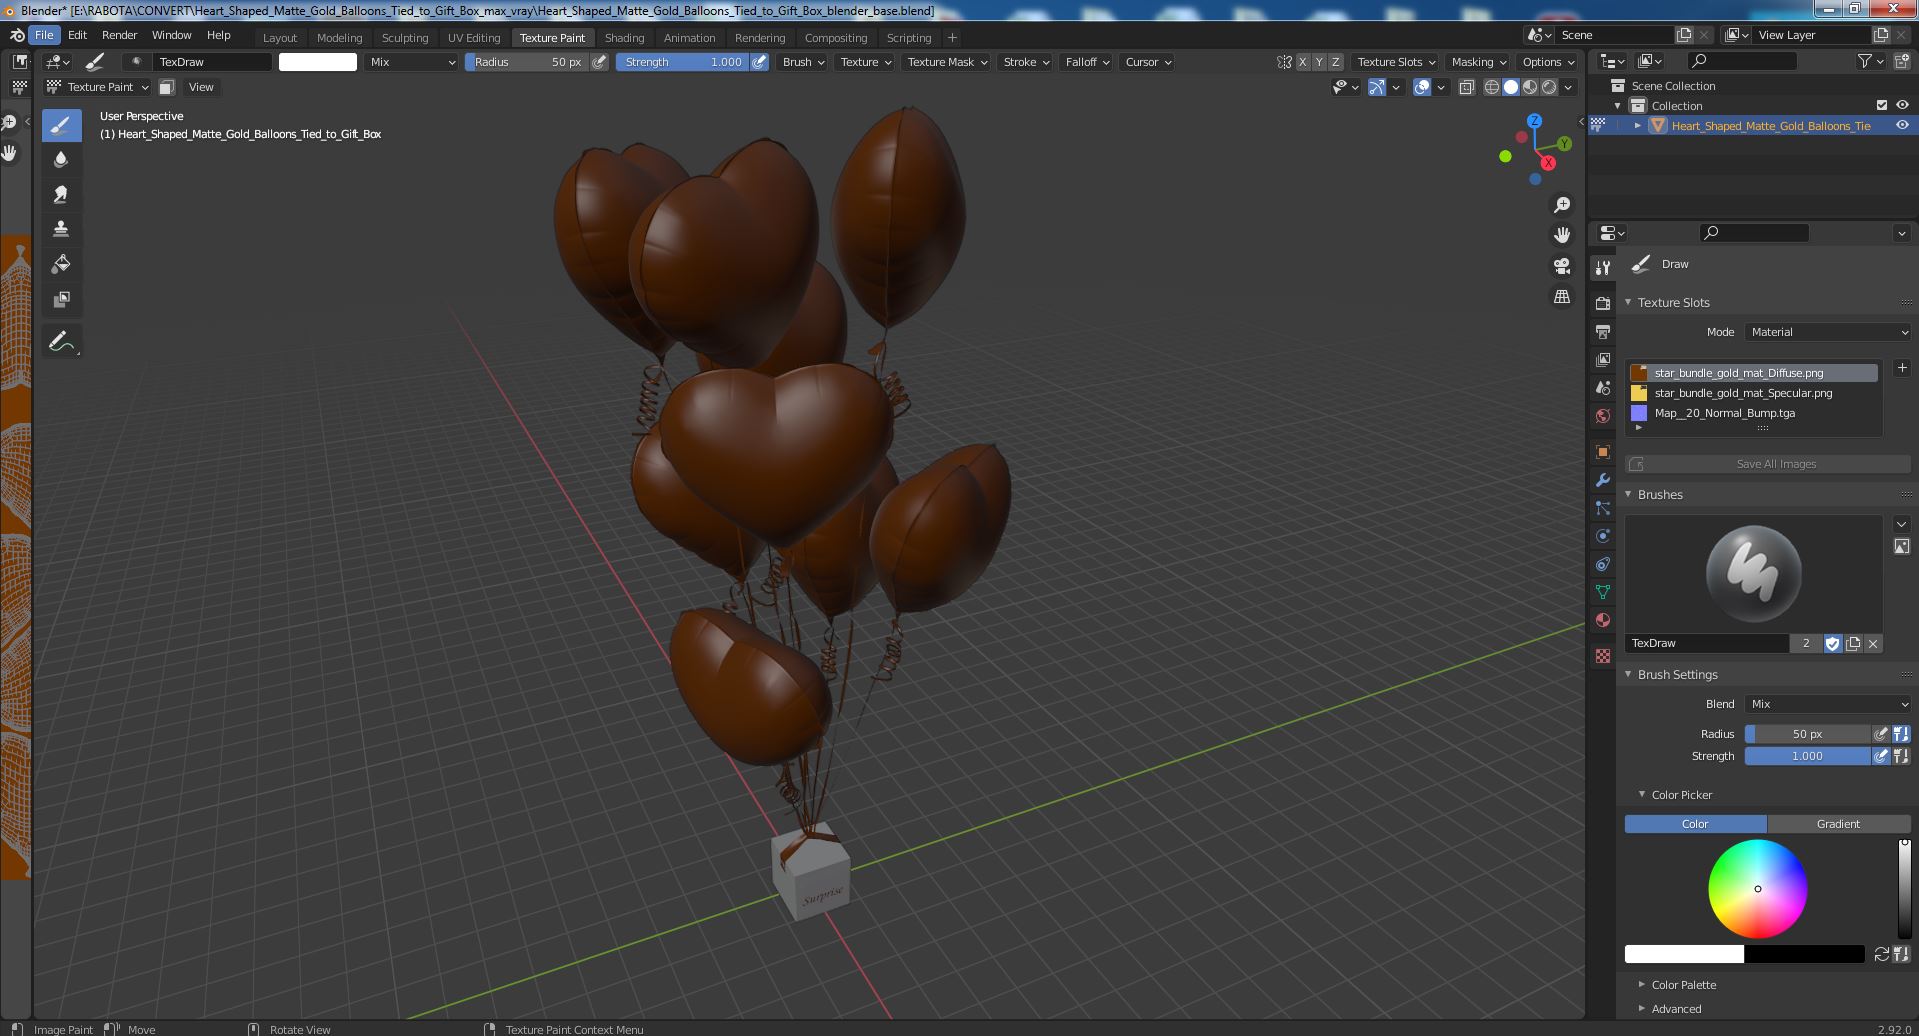Expand the Color Palette panel
Screen dimensions: 1919x1036
coord(1684,985)
